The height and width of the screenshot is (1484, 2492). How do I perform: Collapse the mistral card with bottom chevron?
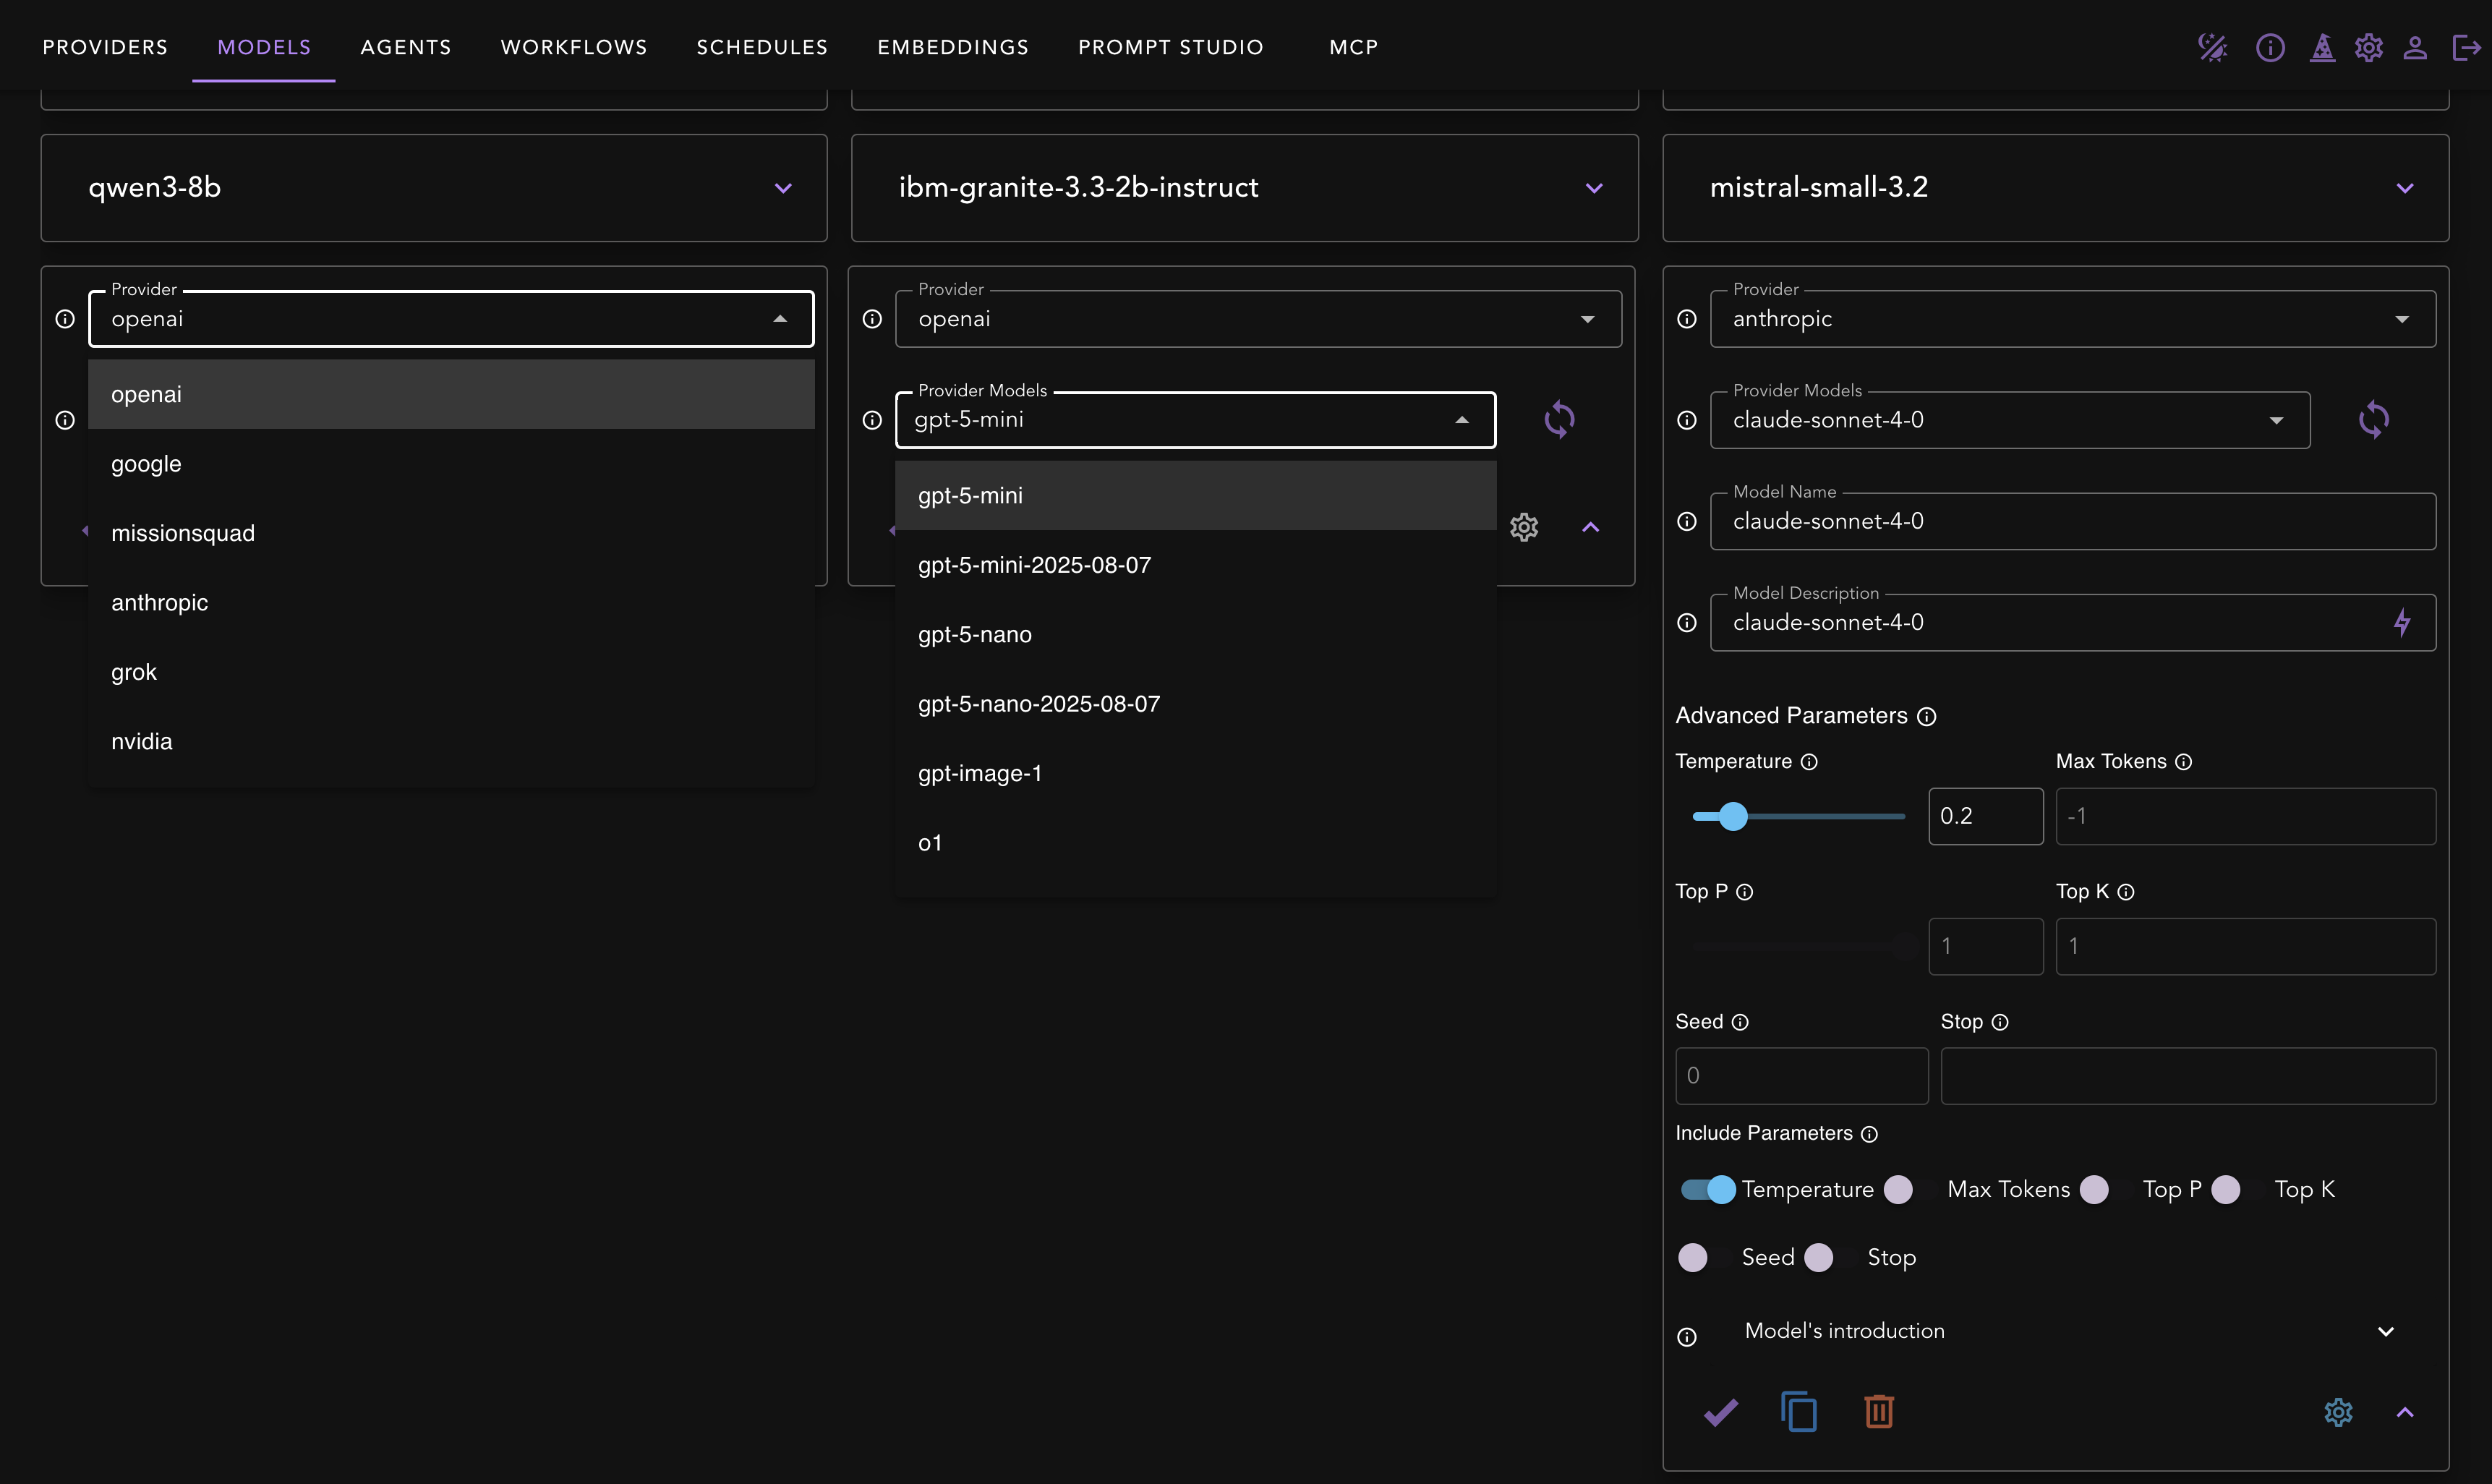pyautogui.click(x=2405, y=1412)
